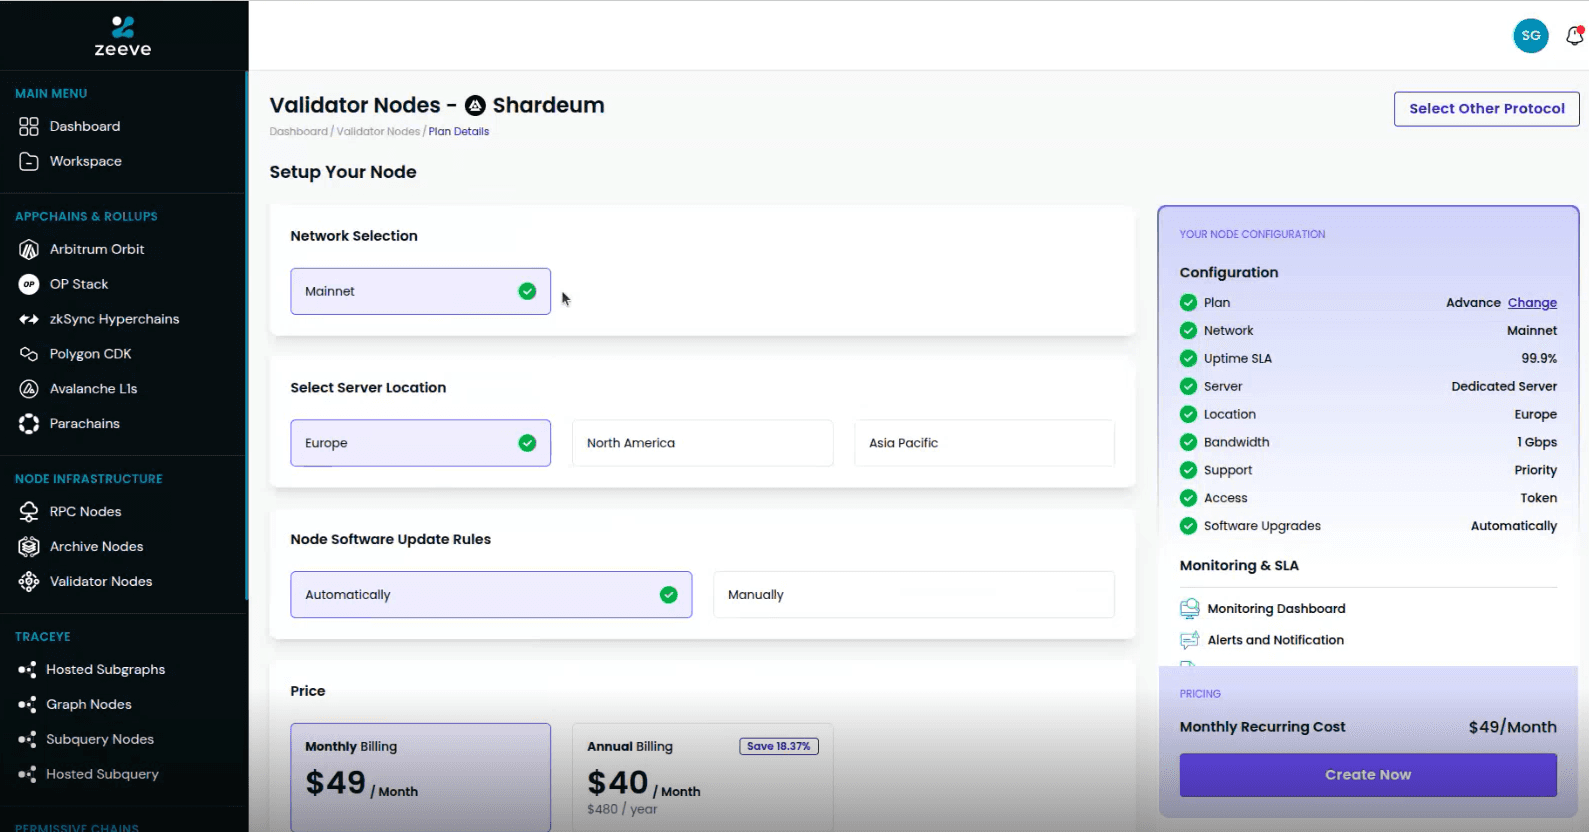Select Asia Pacific server location

(984, 443)
